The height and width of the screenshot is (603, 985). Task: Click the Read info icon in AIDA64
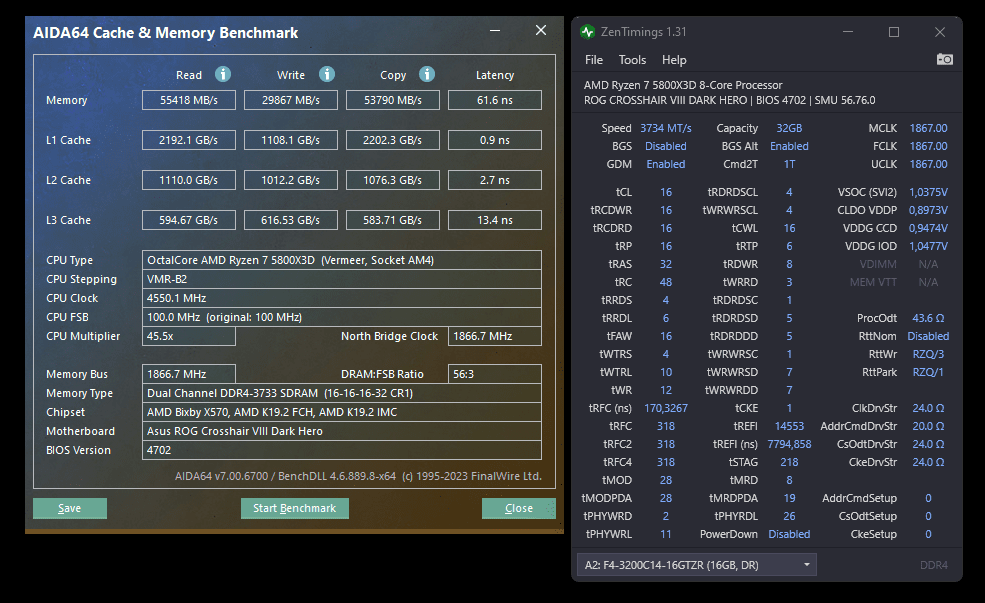222,74
